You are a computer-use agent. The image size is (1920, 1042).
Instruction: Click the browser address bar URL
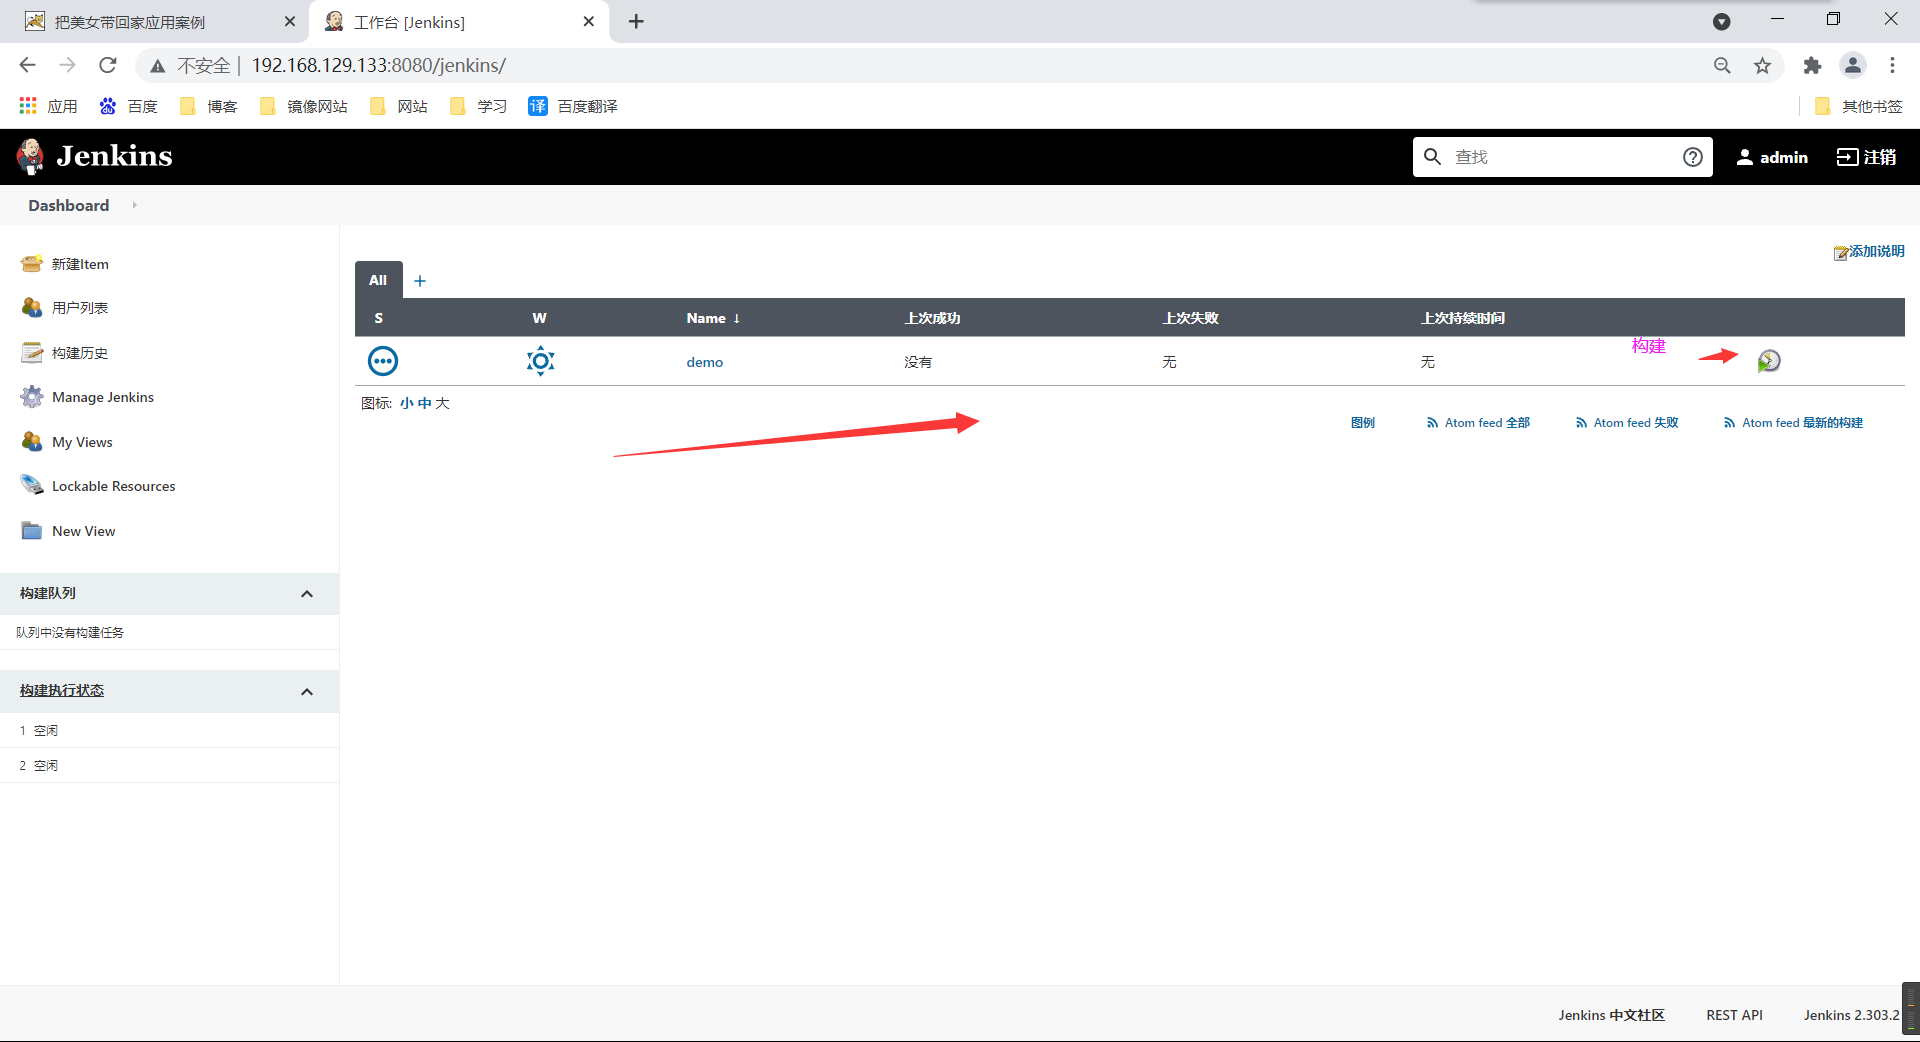[379, 65]
